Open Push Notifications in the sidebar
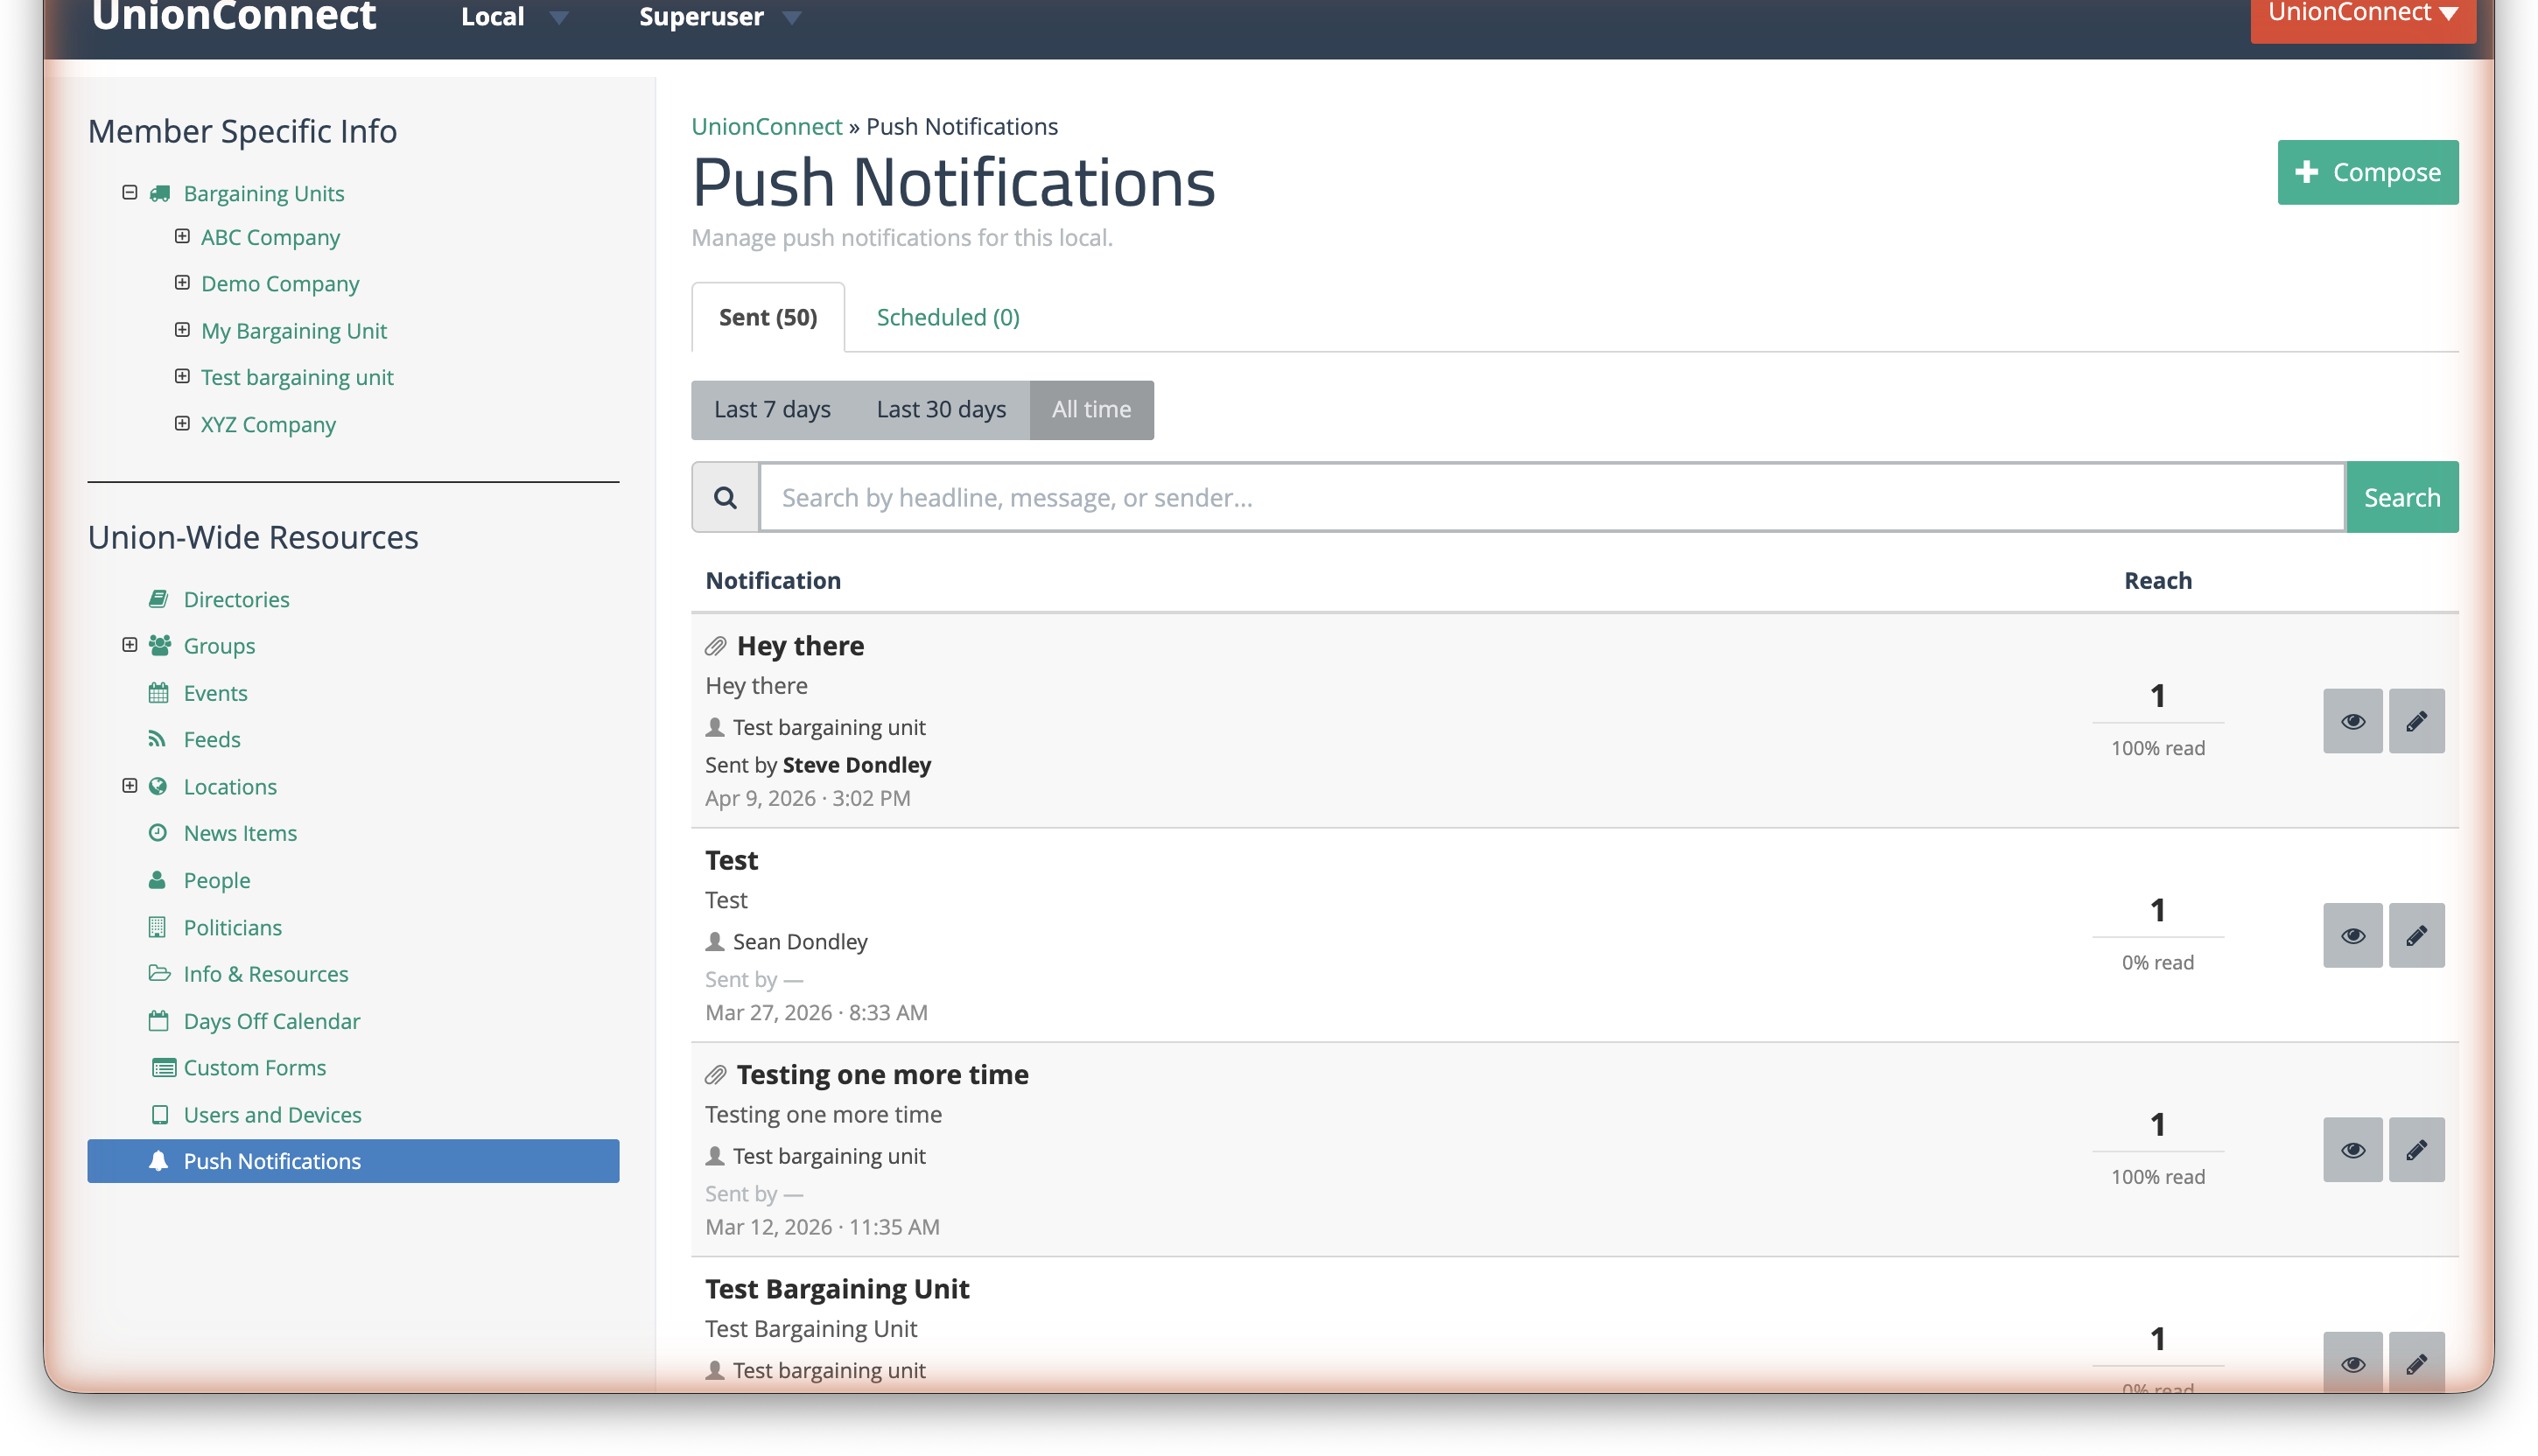This screenshot has width=2538, height=1456. coord(353,1161)
